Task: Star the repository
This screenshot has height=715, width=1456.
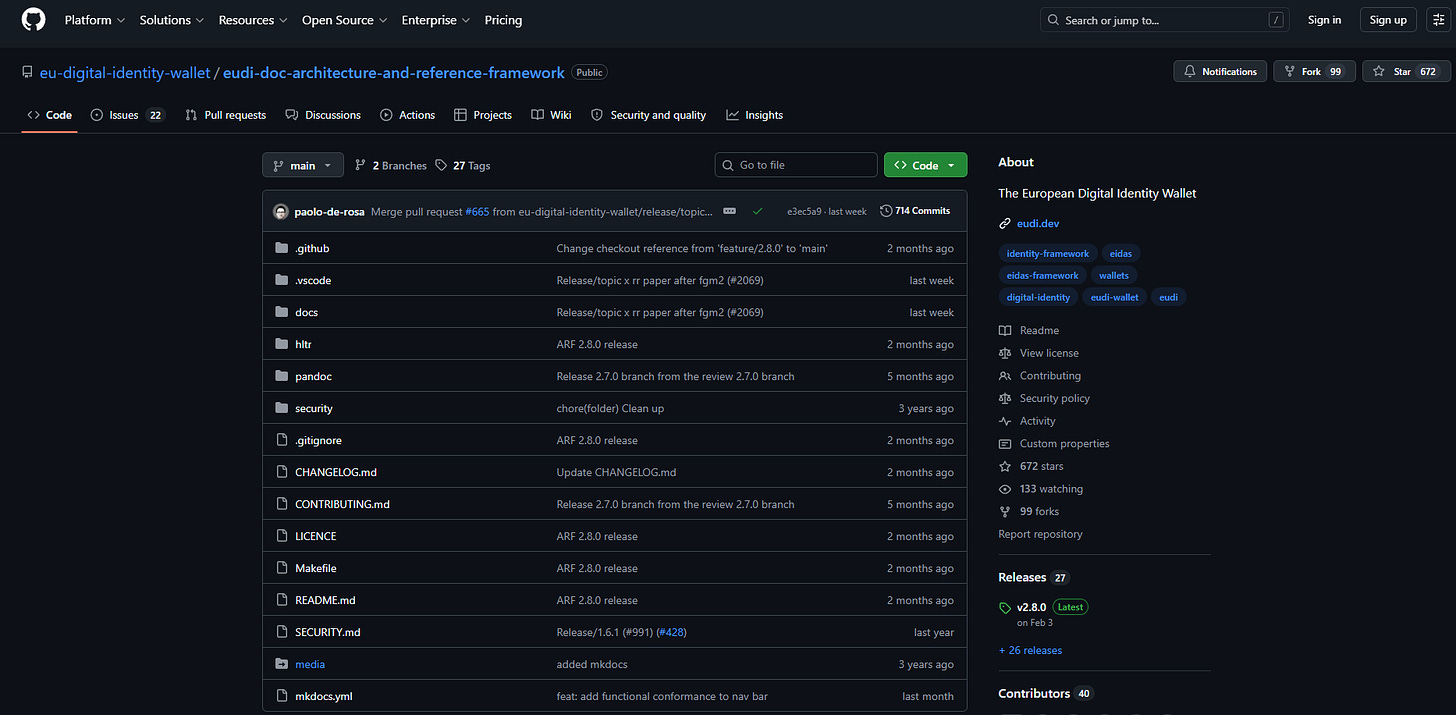Action: coord(1405,72)
